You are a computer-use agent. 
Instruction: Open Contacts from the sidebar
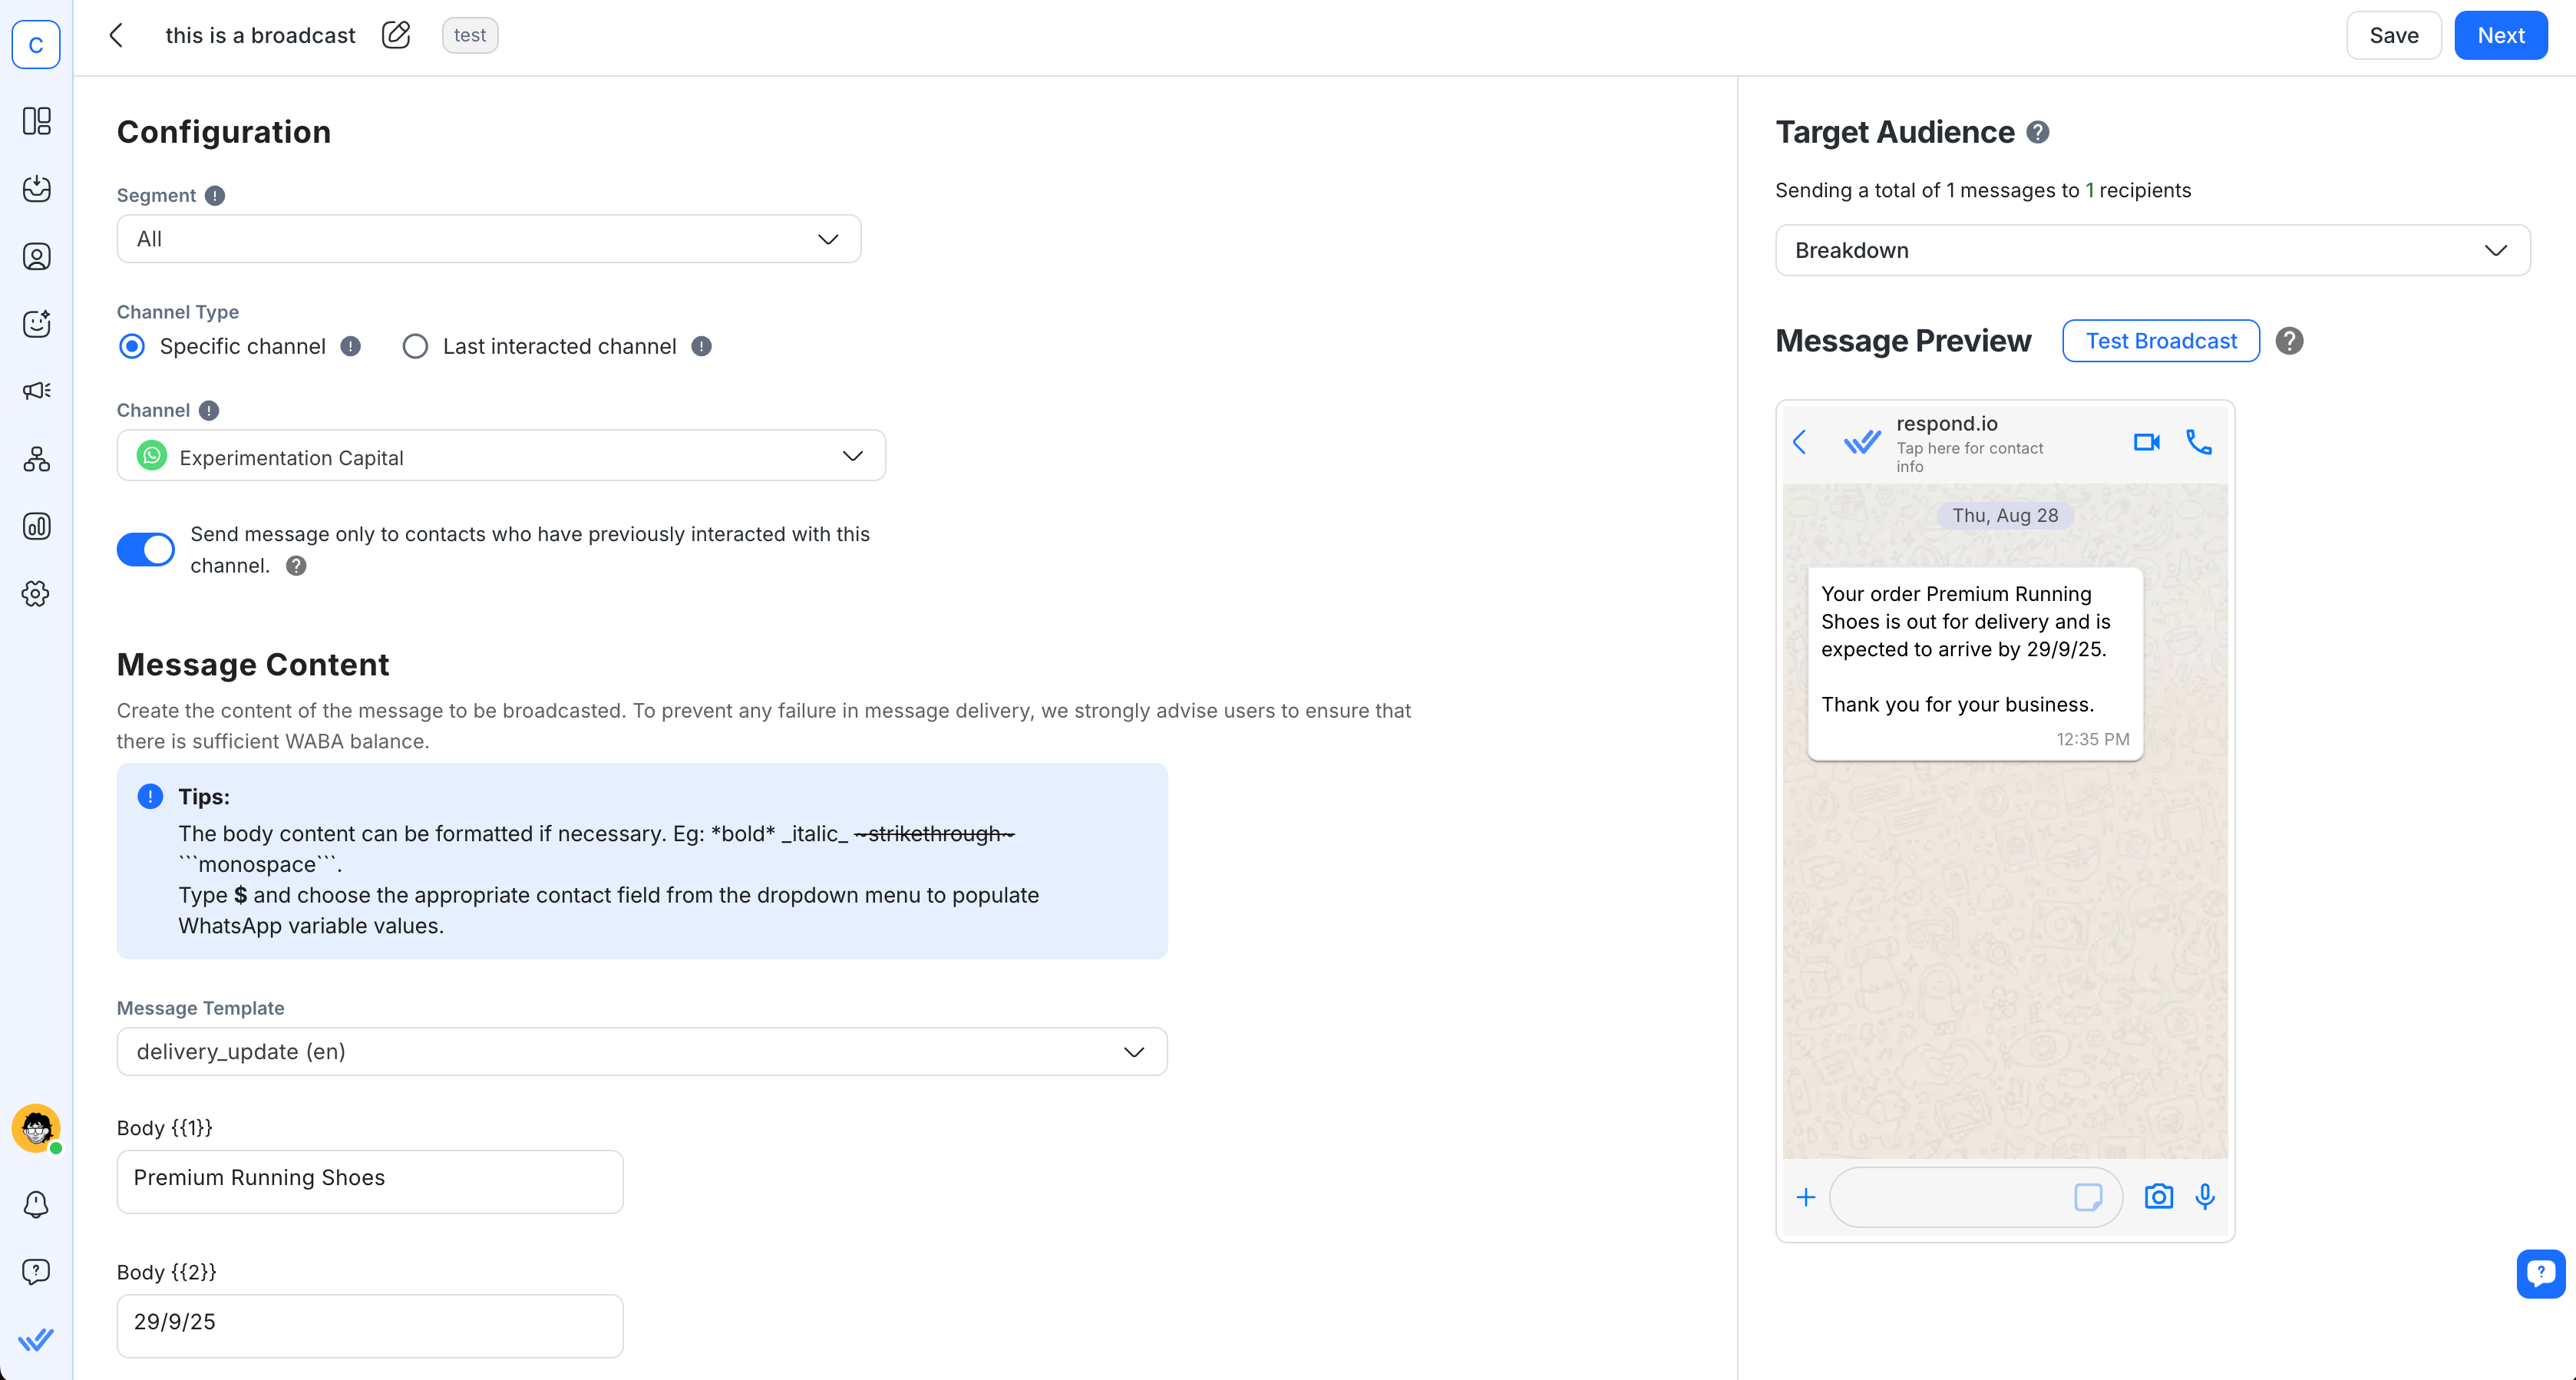(36, 256)
